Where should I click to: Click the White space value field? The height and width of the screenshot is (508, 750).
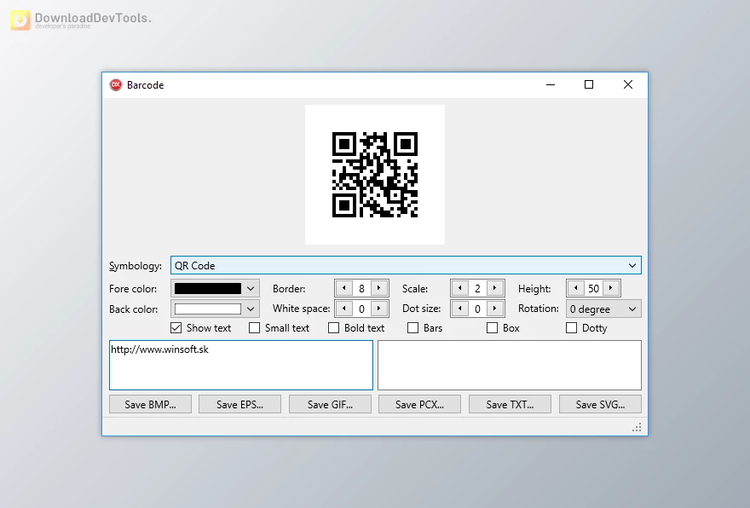[x=362, y=309]
